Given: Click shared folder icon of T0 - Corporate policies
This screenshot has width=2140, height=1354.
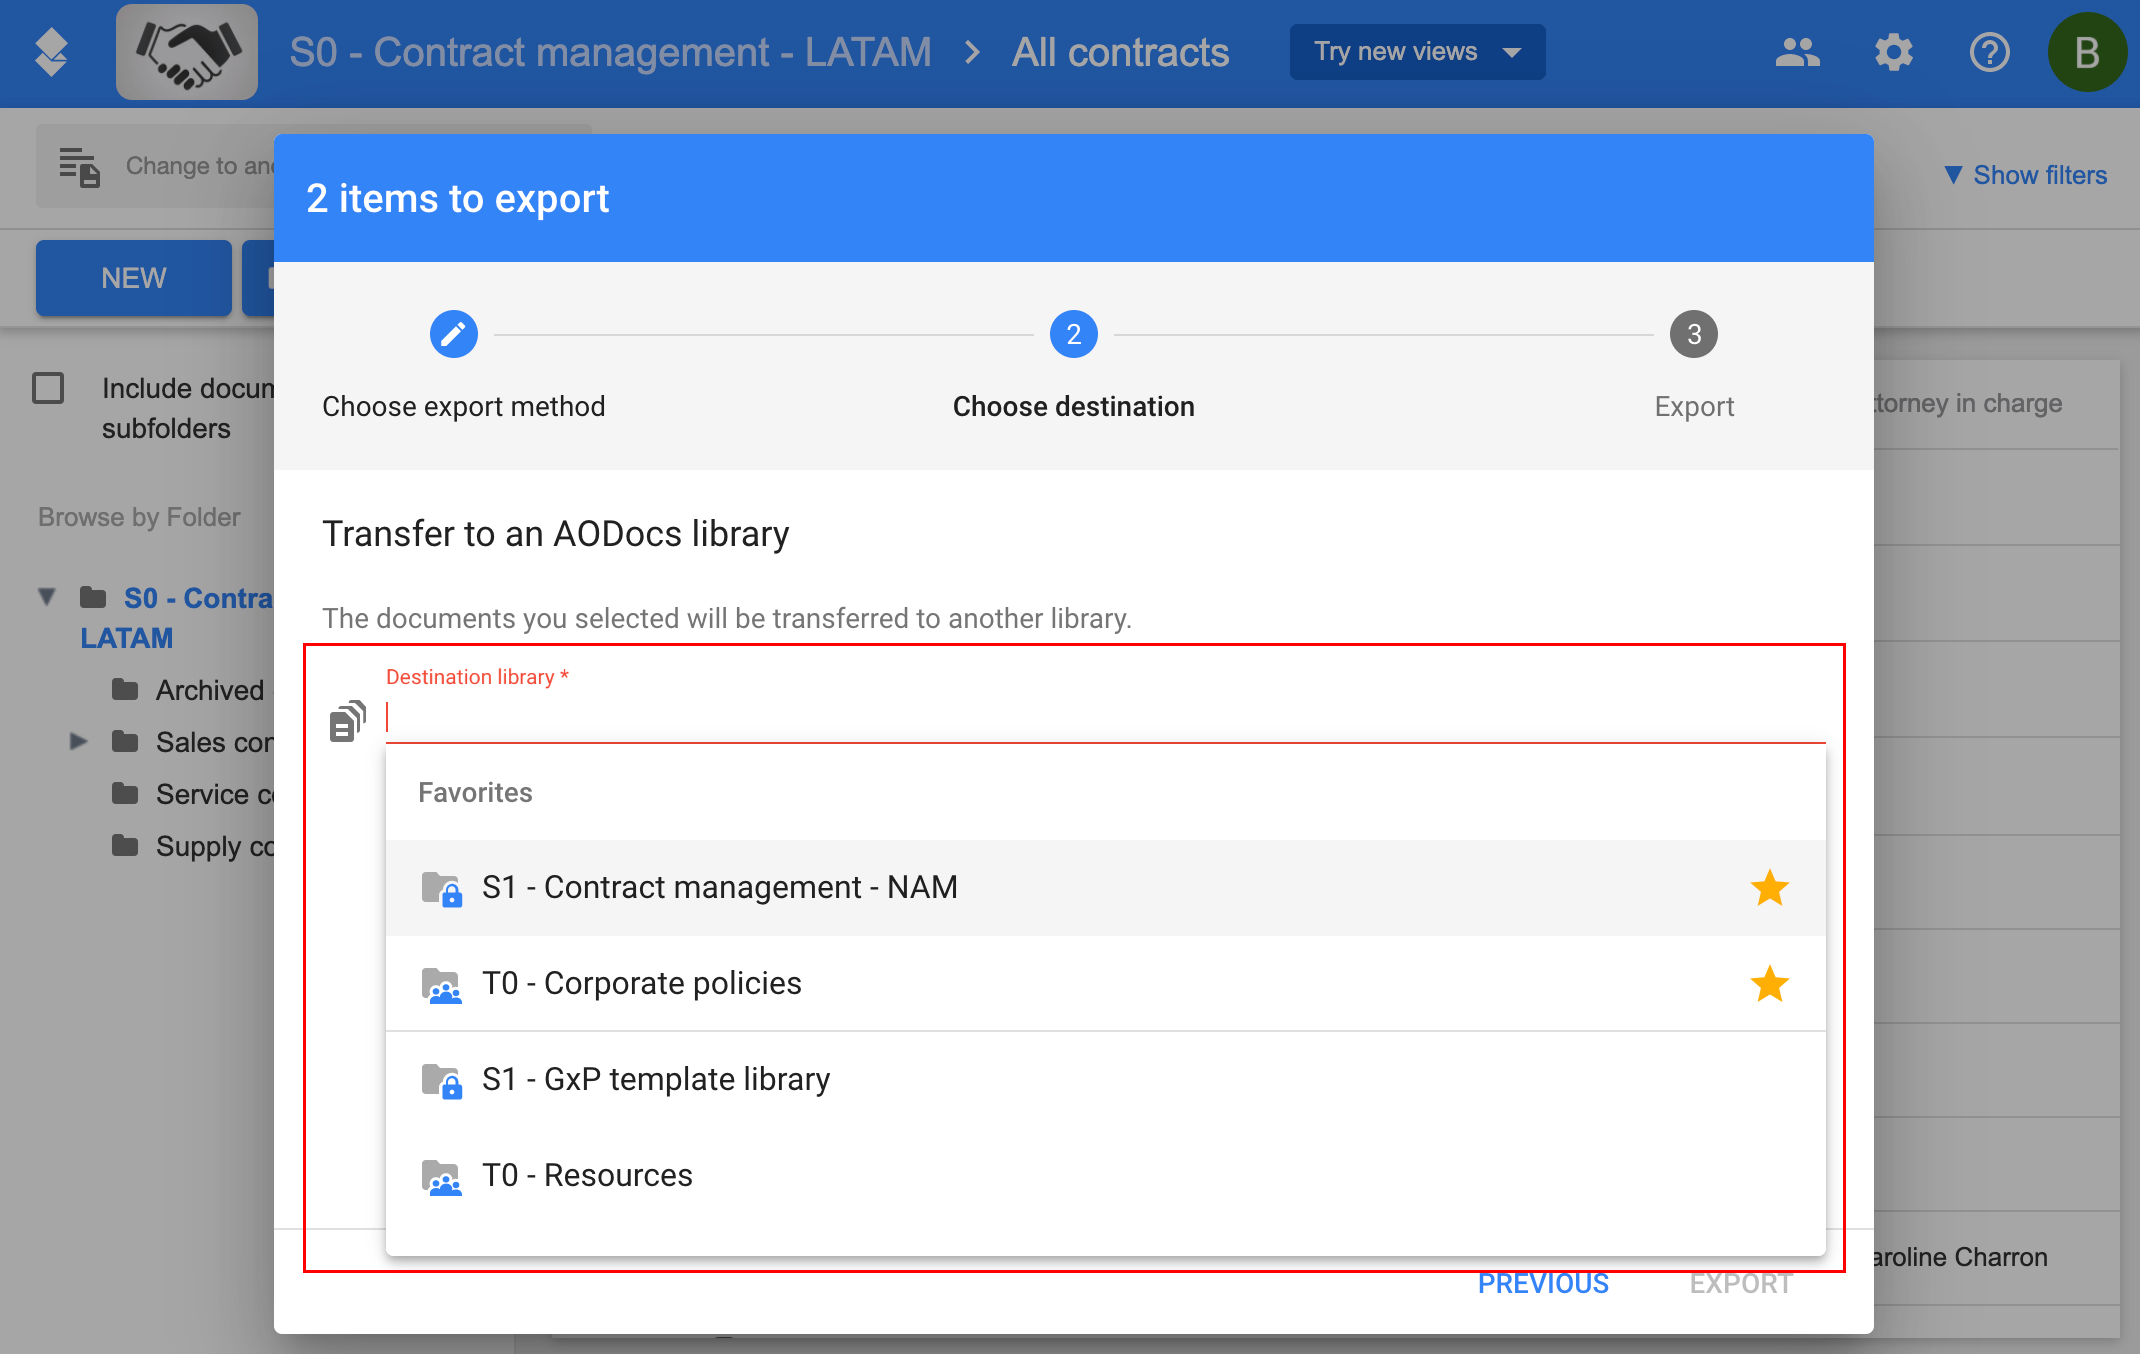Looking at the screenshot, I should point(441,984).
